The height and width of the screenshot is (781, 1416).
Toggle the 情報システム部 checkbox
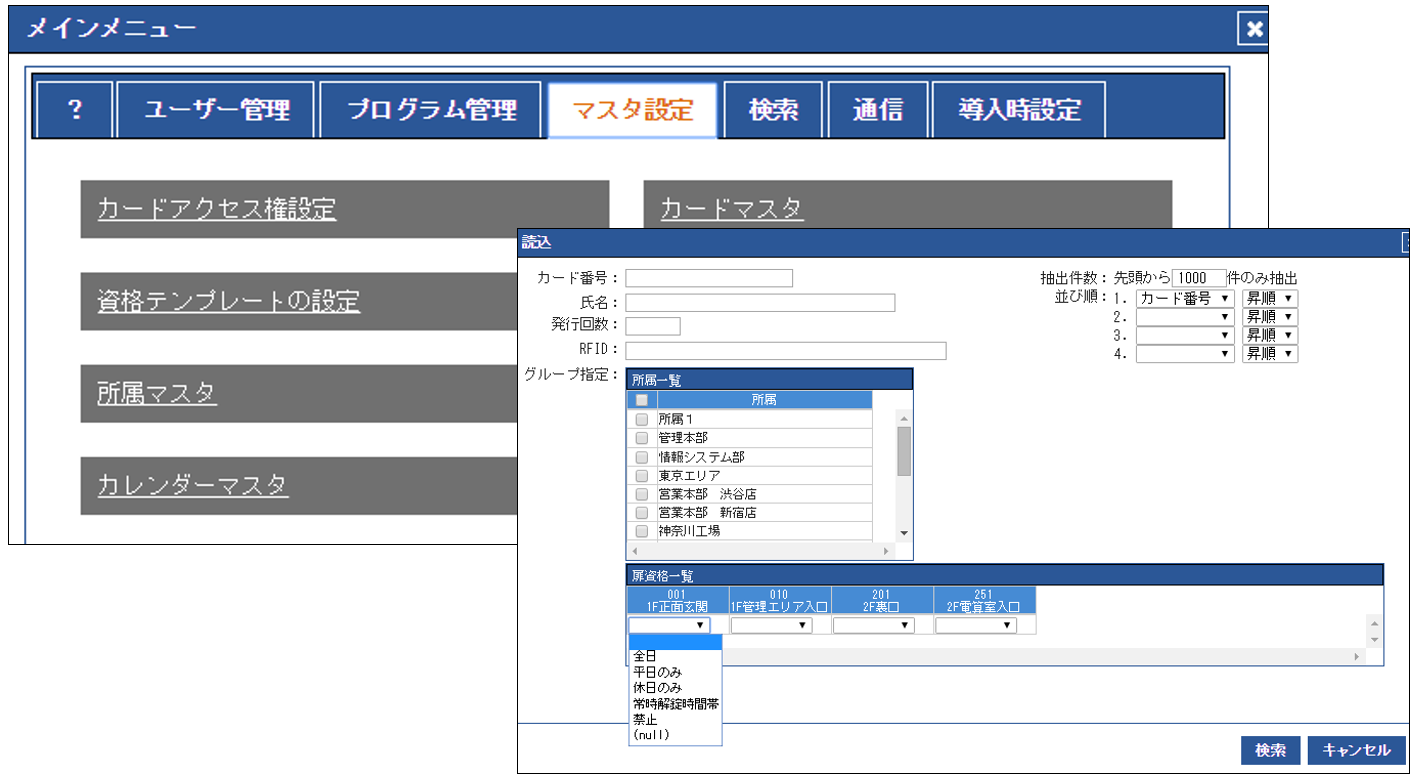click(x=642, y=457)
